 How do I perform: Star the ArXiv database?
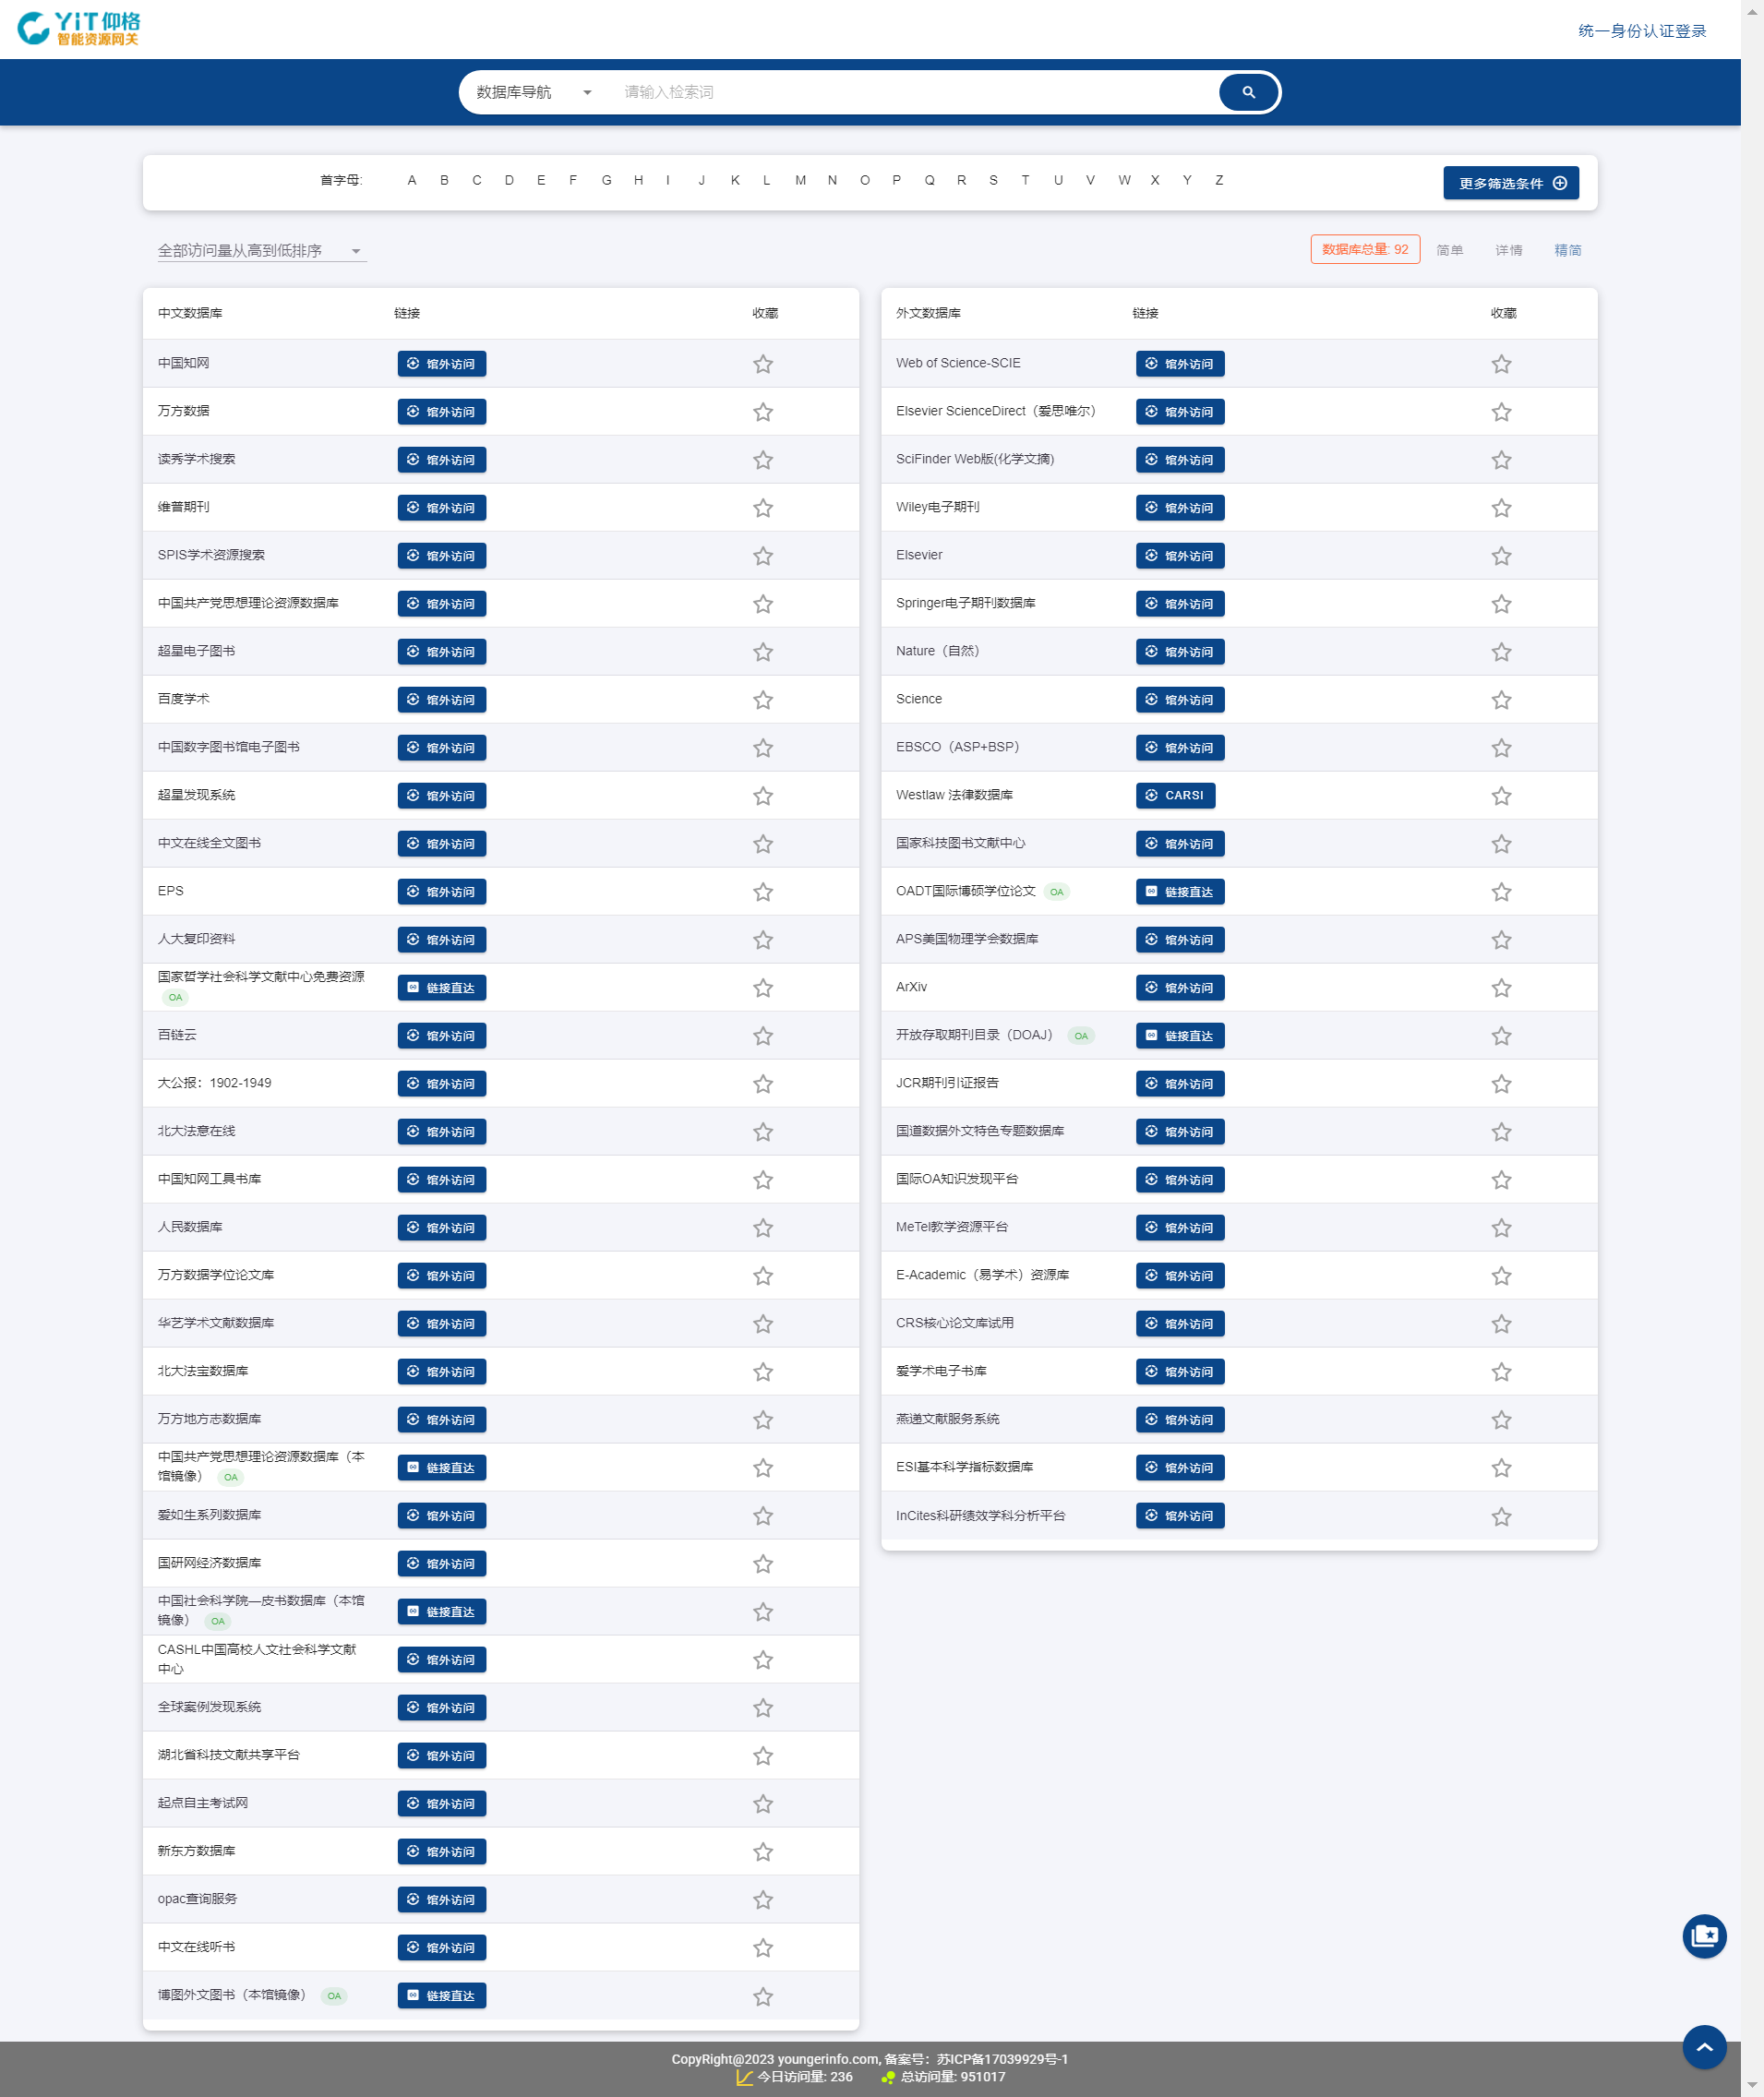pos(1501,988)
